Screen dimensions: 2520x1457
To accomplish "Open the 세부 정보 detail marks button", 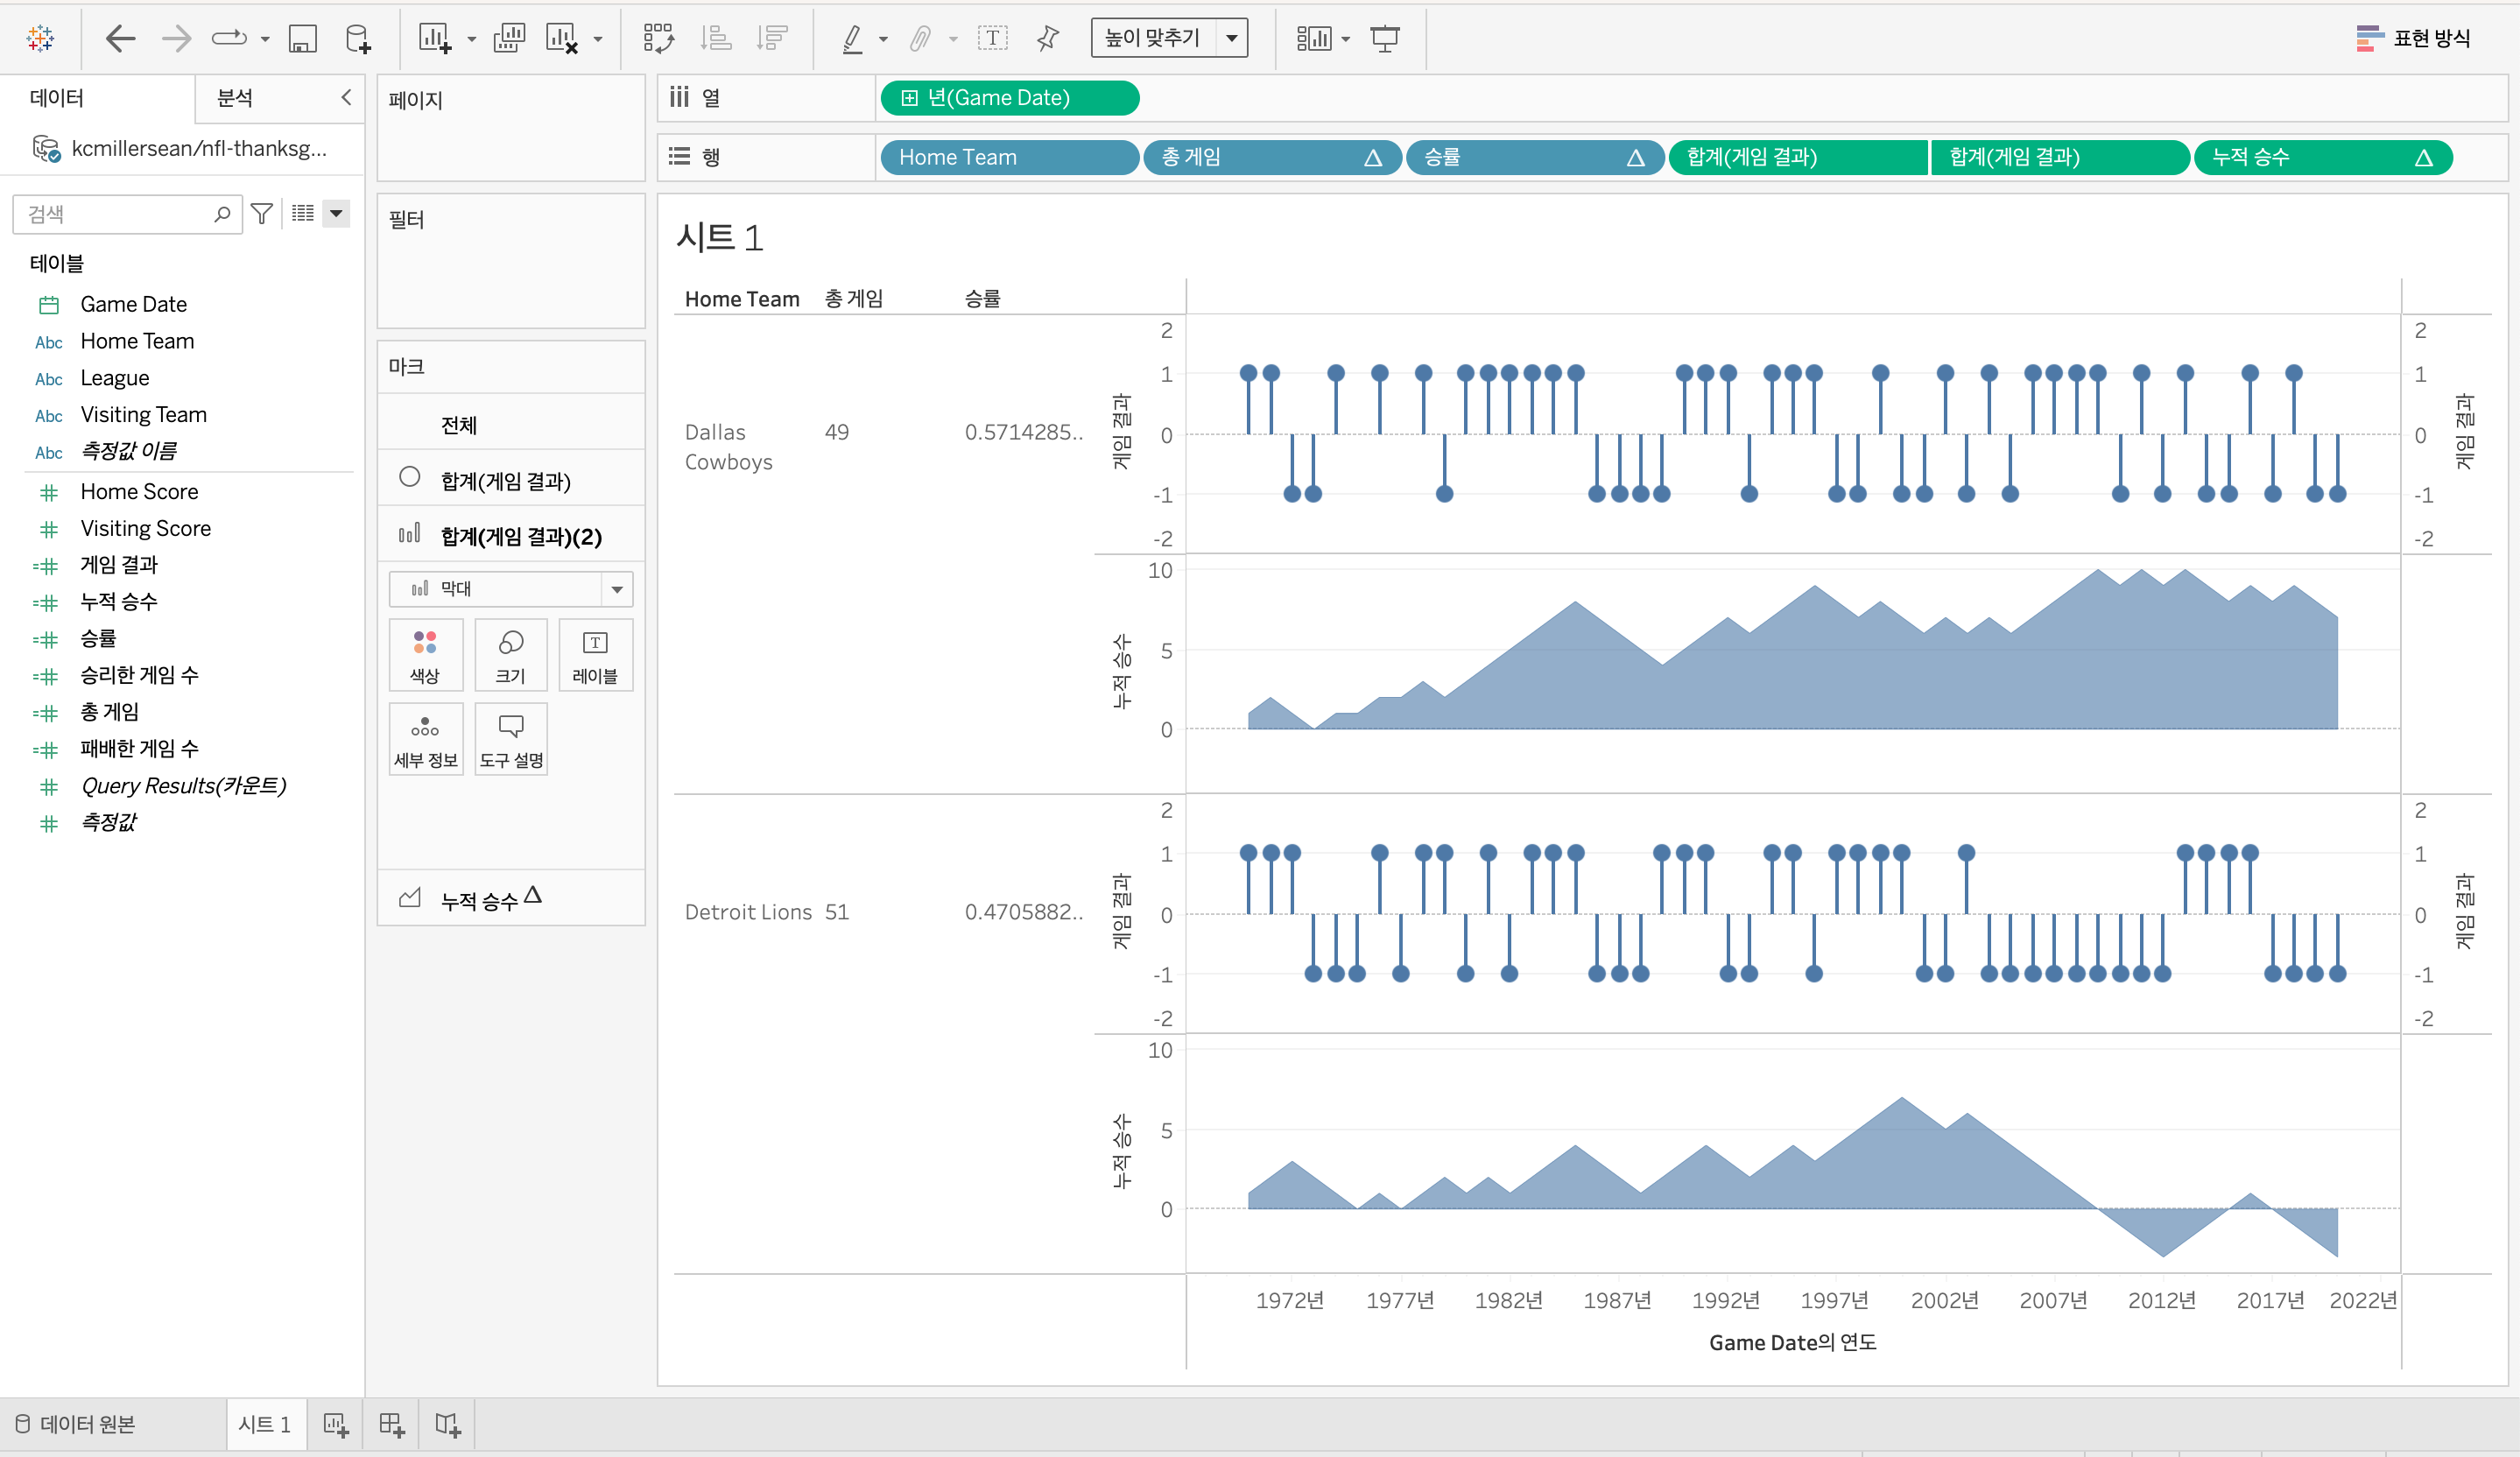I will pyautogui.click(x=426, y=739).
